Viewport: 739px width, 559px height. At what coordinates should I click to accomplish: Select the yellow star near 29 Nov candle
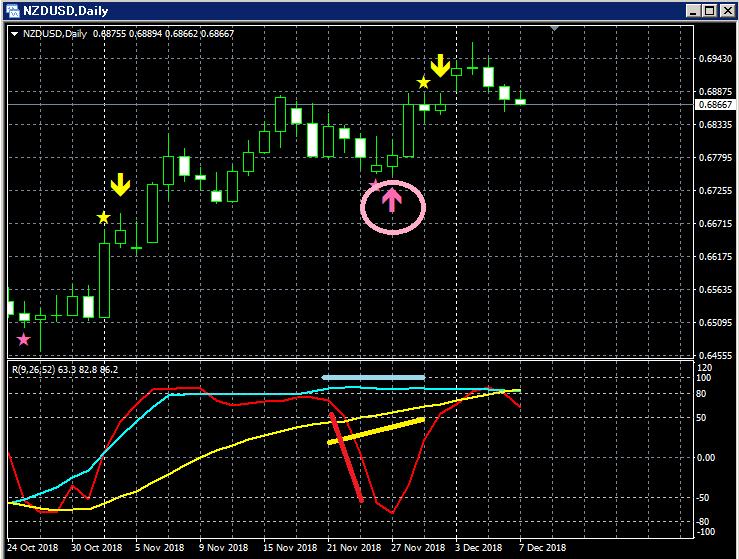[x=423, y=82]
